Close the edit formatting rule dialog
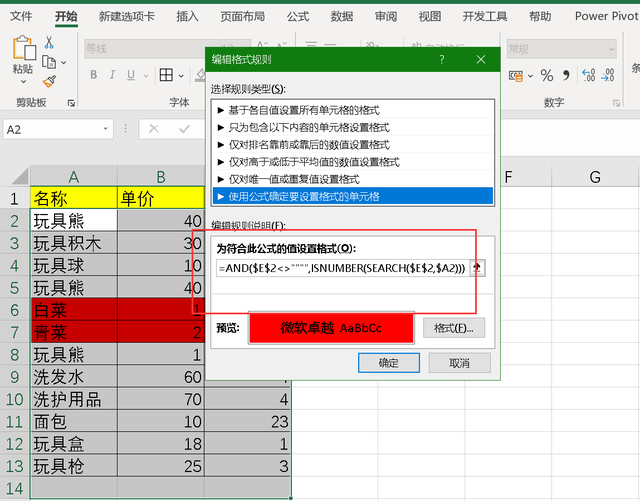The width and height of the screenshot is (640, 501). coord(481,60)
